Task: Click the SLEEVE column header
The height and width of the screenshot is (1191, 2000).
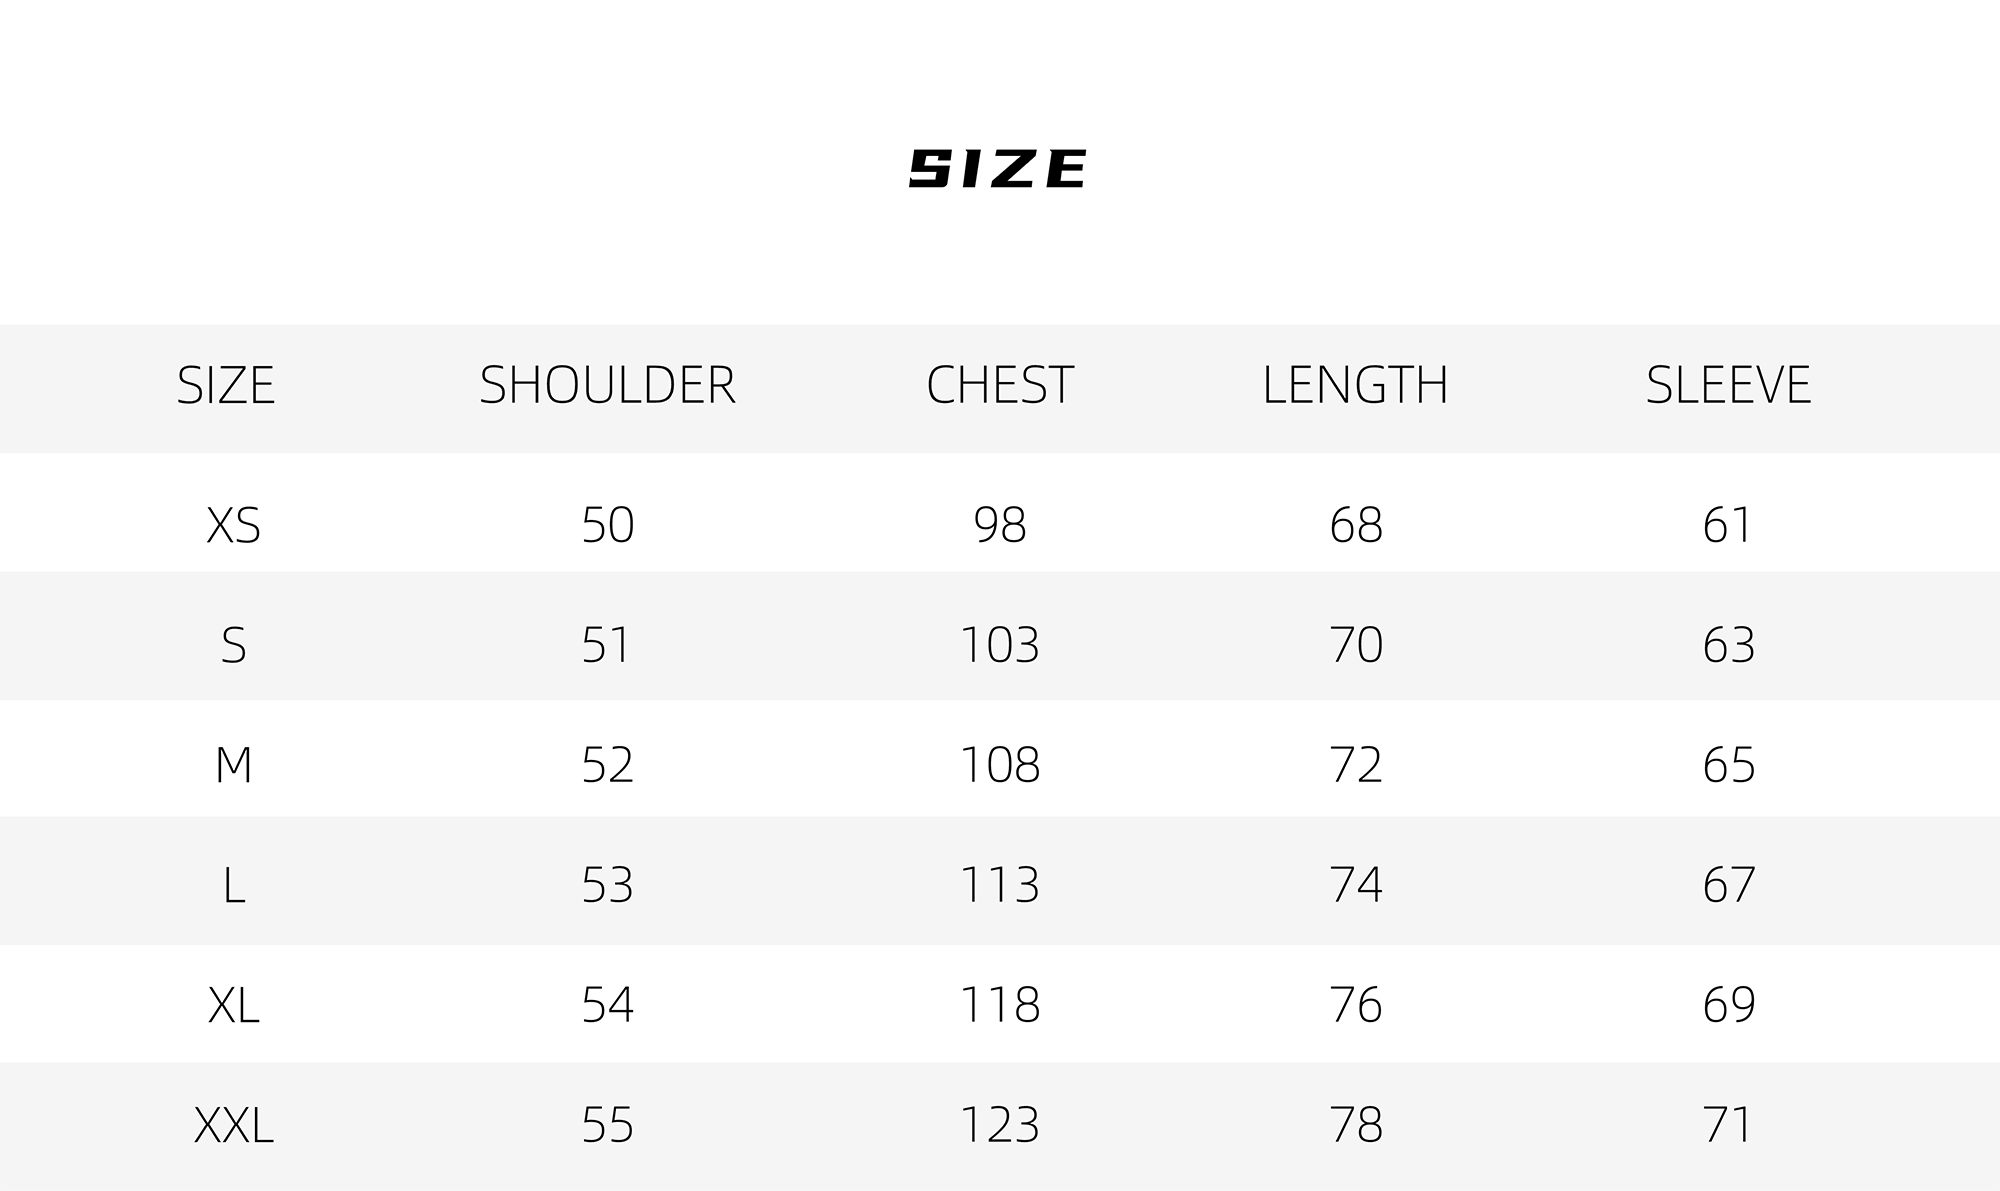Action: (x=1728, y=385)
